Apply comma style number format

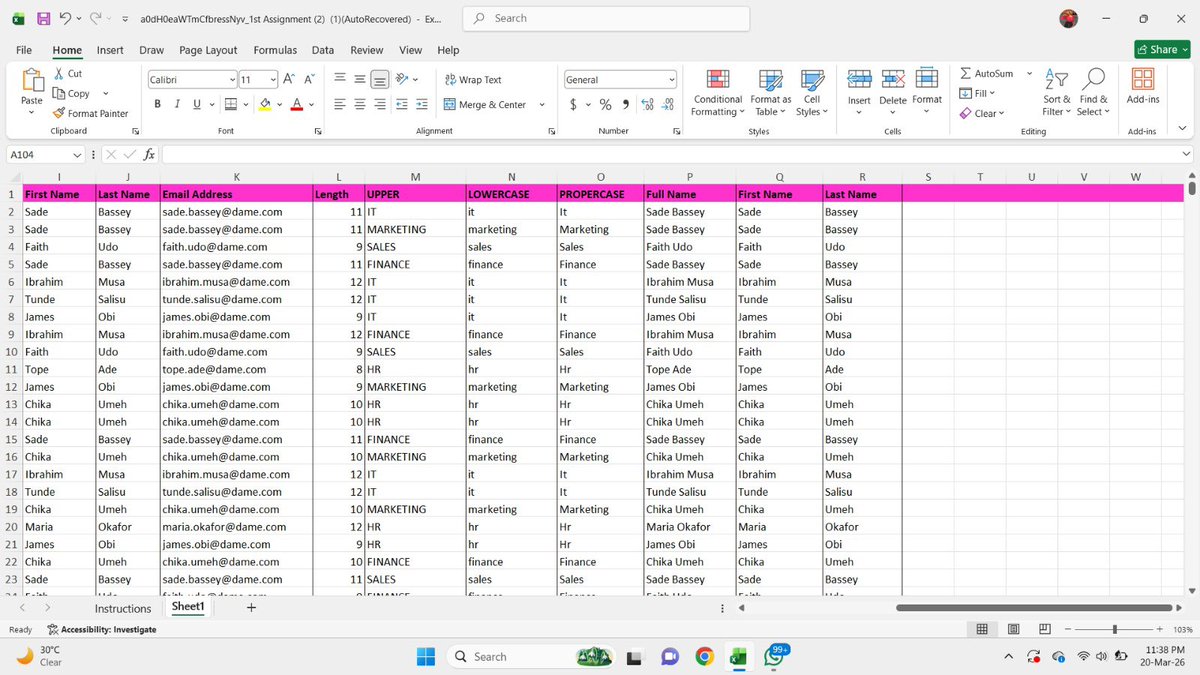click(626, 104)
